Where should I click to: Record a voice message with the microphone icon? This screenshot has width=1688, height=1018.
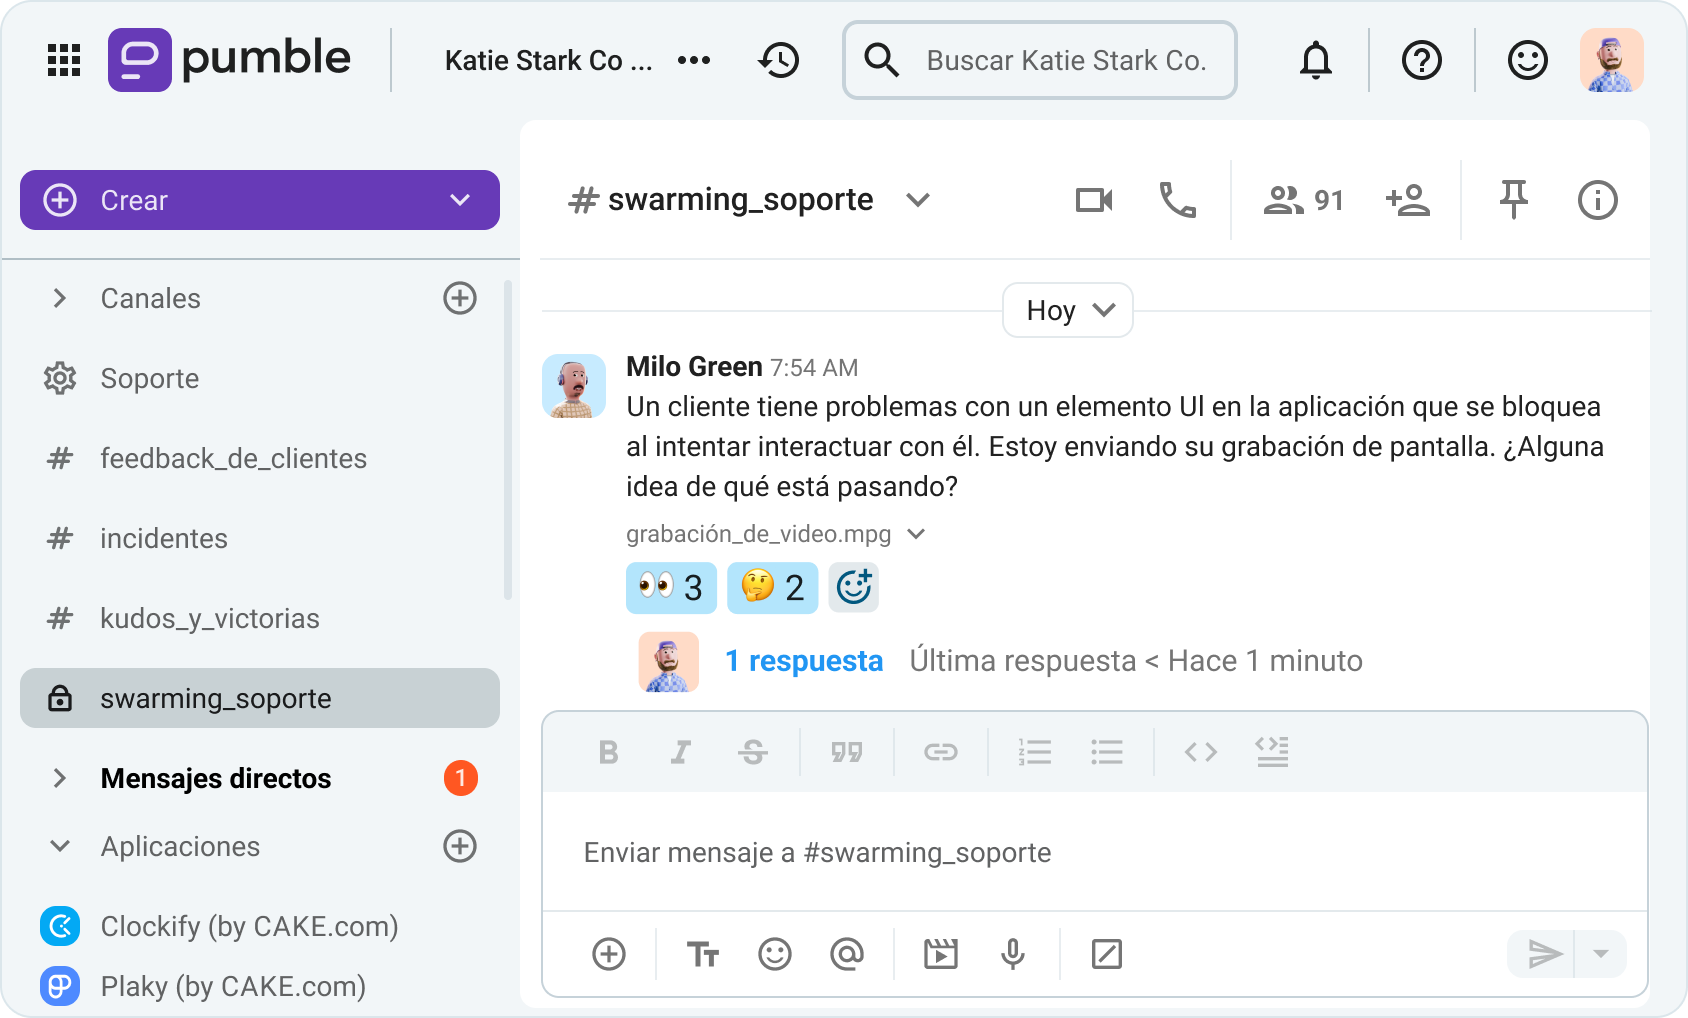[x=1013, y=954]
